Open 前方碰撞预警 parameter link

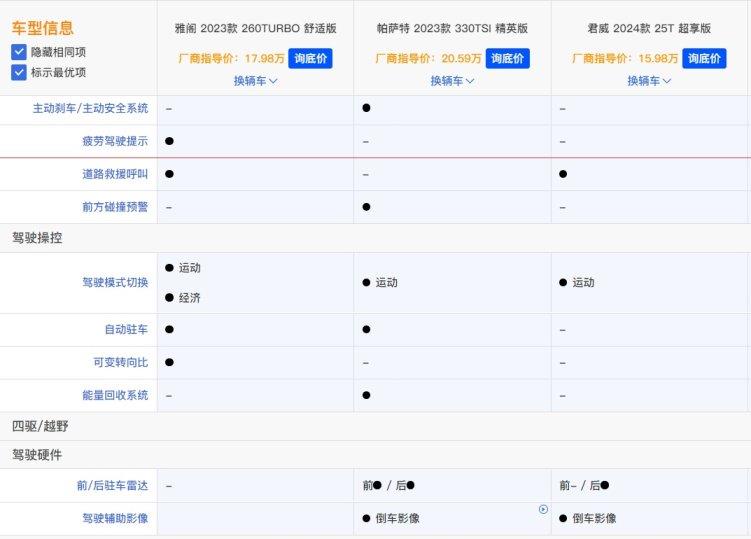(115, 207)
